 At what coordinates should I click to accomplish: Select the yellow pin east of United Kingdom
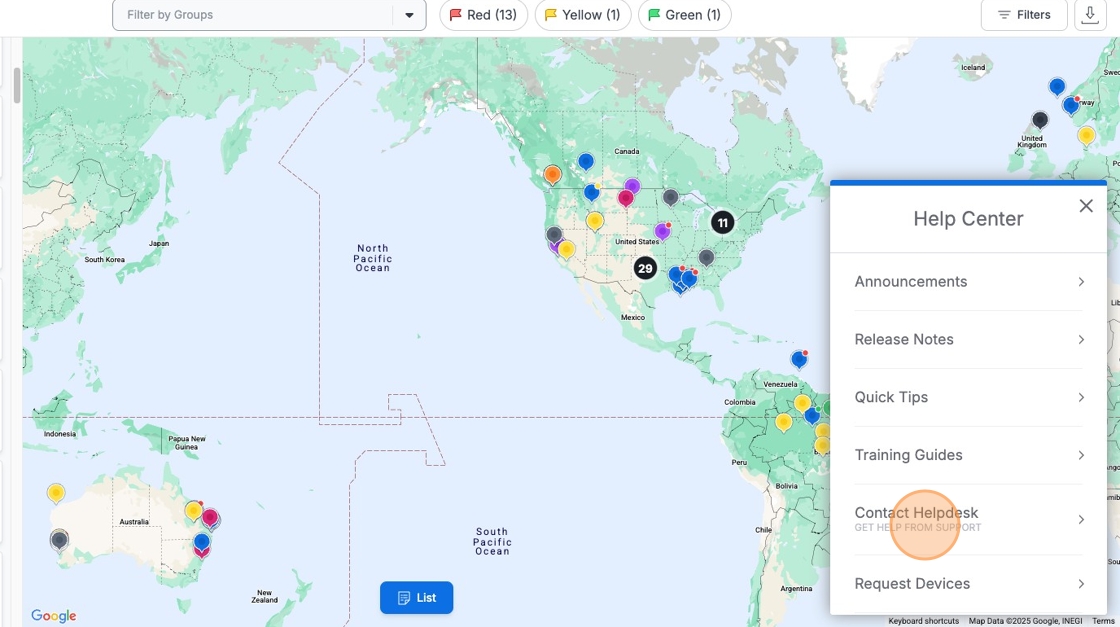click(1086, 136)
